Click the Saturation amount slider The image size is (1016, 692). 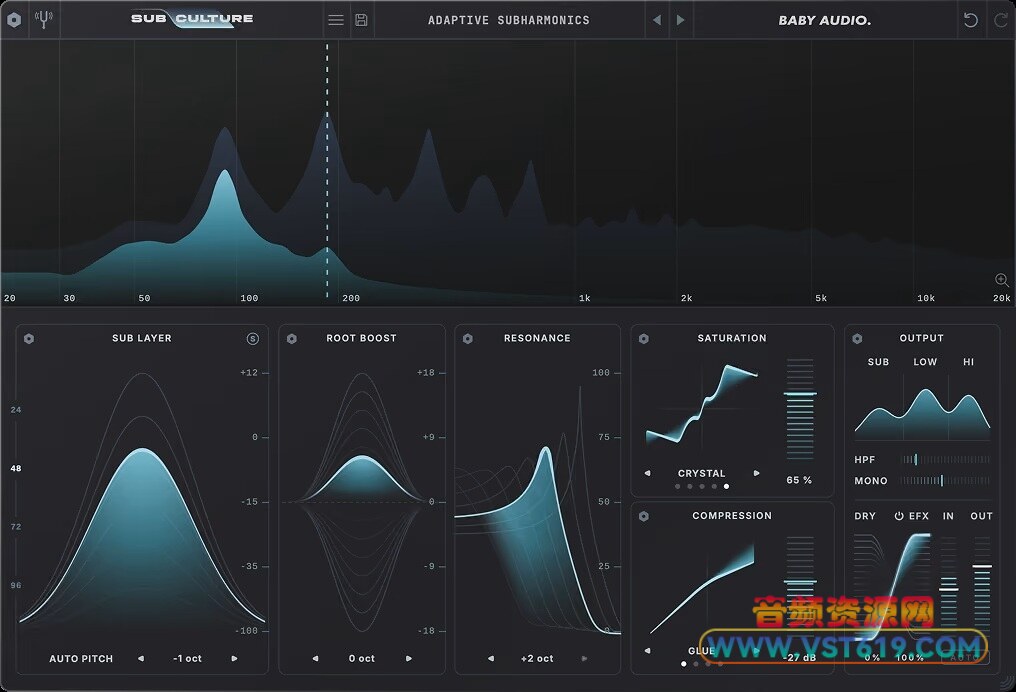pos(800,409)
